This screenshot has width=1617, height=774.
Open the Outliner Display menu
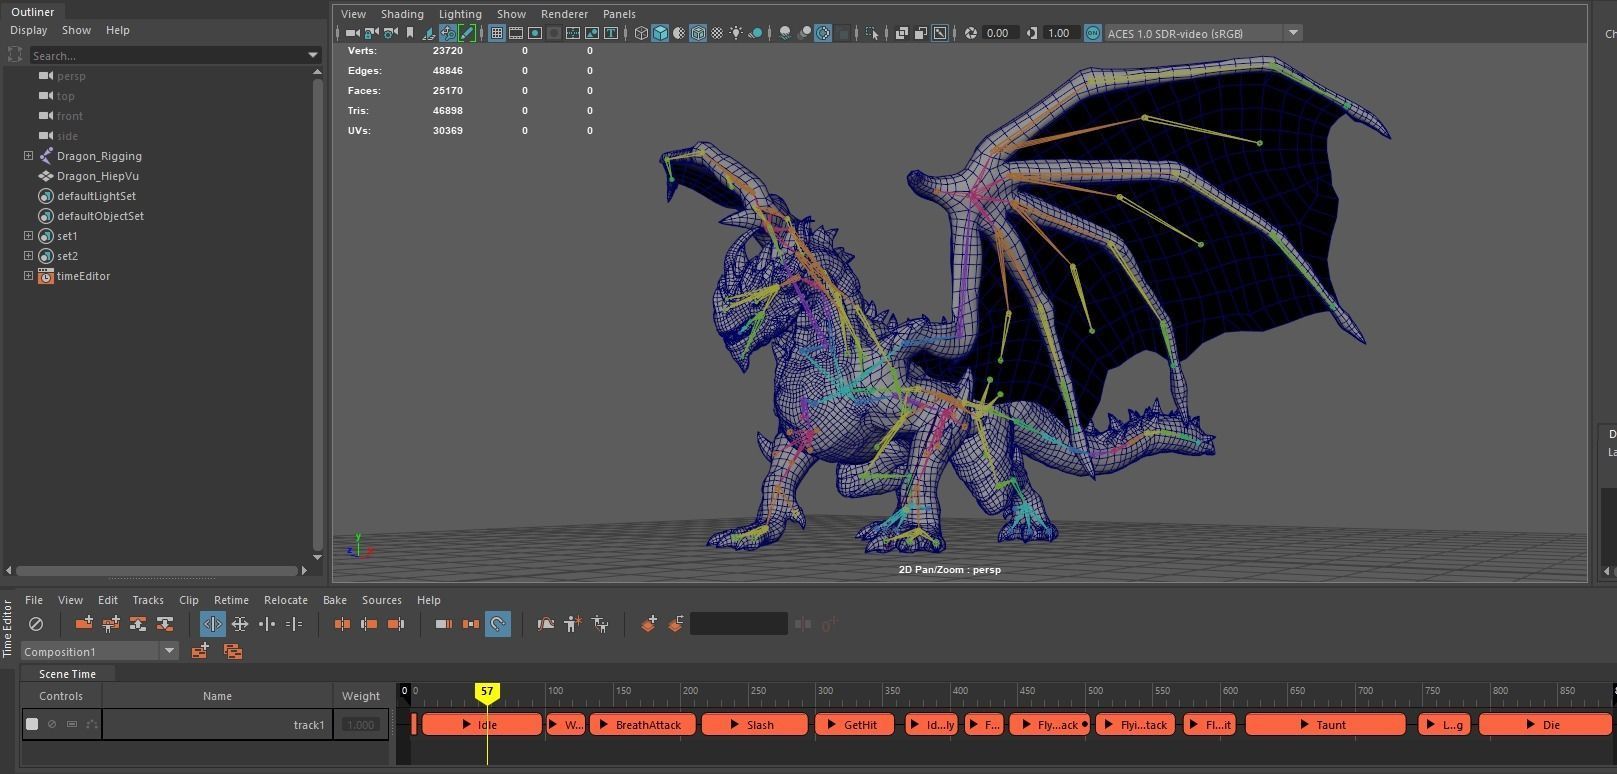coord(29,30)
